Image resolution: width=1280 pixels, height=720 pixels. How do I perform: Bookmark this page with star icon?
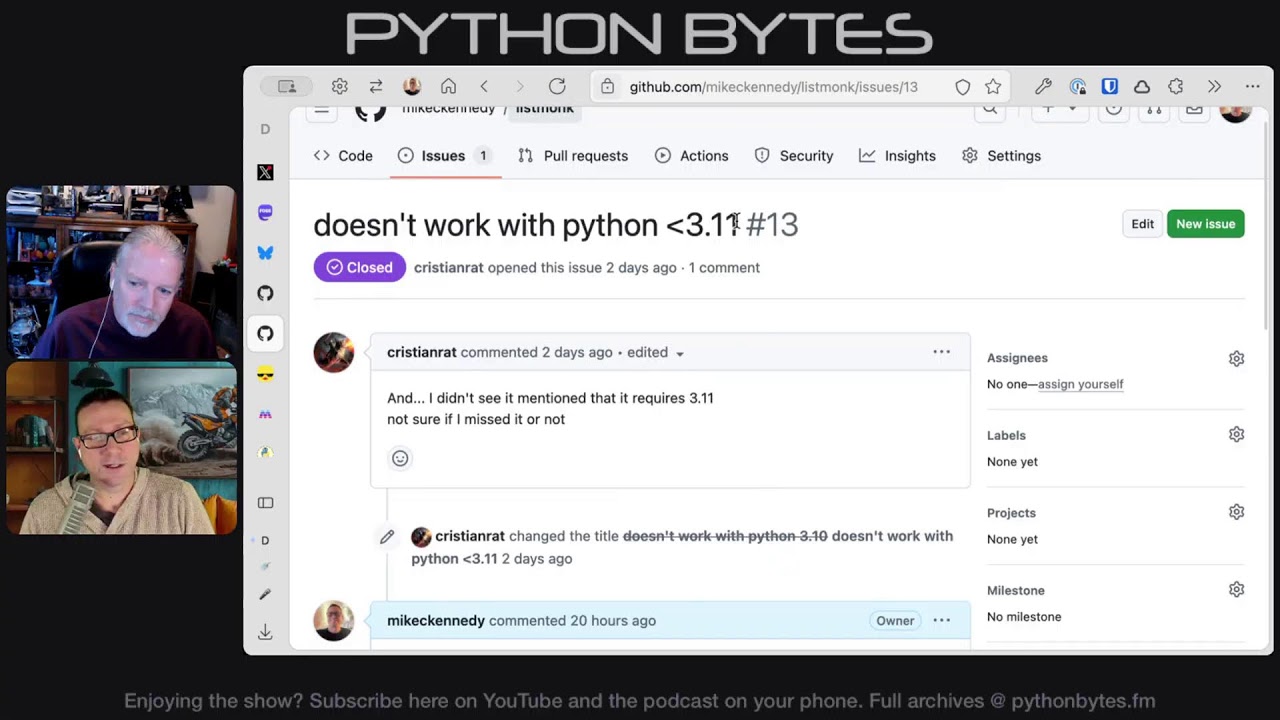pos(993,87)
